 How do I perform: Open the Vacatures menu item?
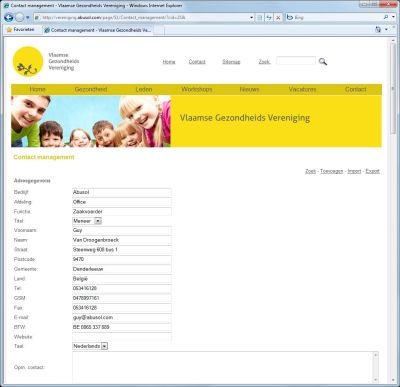click(x=302, y=89)
